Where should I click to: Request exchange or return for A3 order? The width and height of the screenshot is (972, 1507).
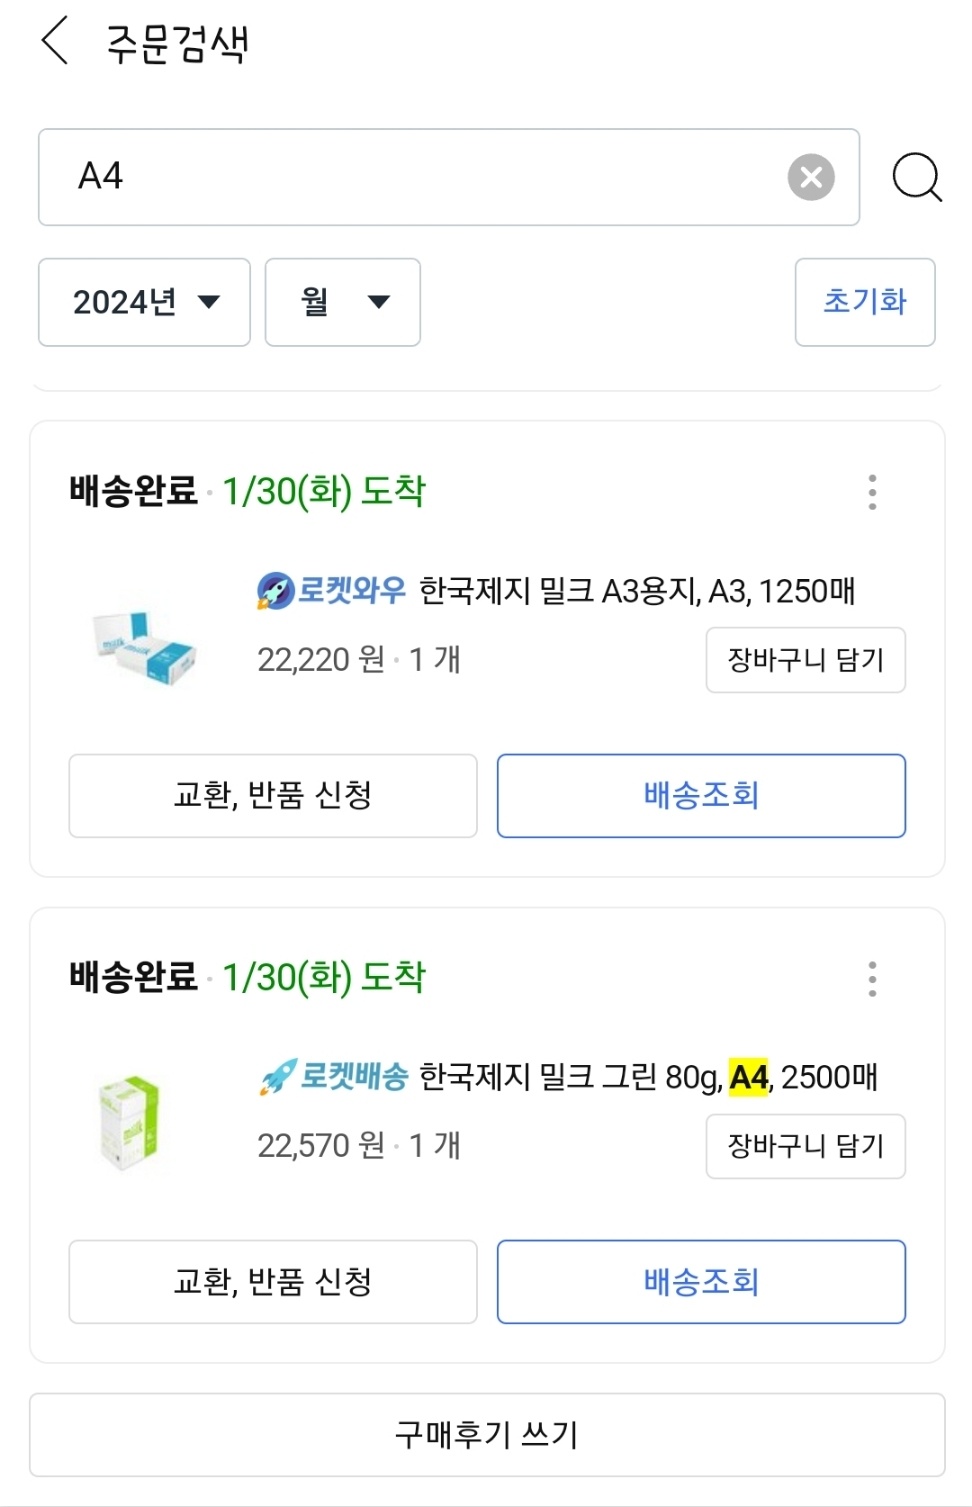272,796
